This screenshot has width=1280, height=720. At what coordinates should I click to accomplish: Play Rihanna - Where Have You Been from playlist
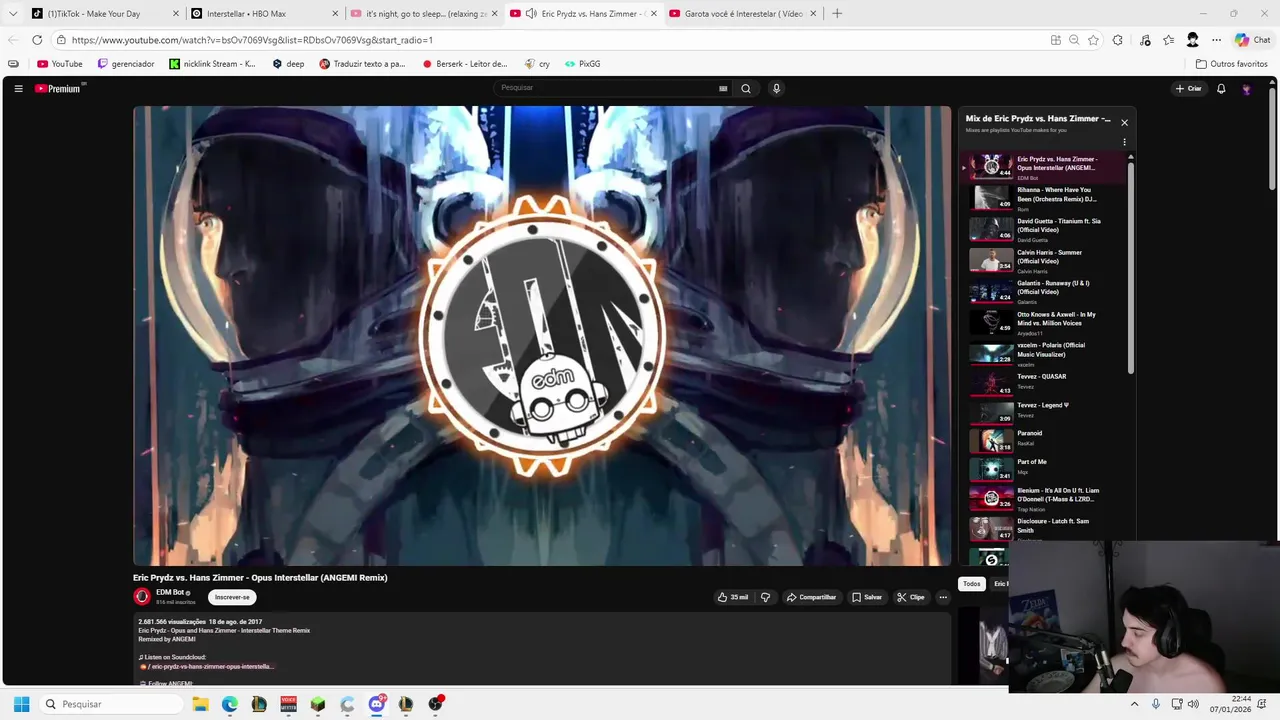[1045, 197]
